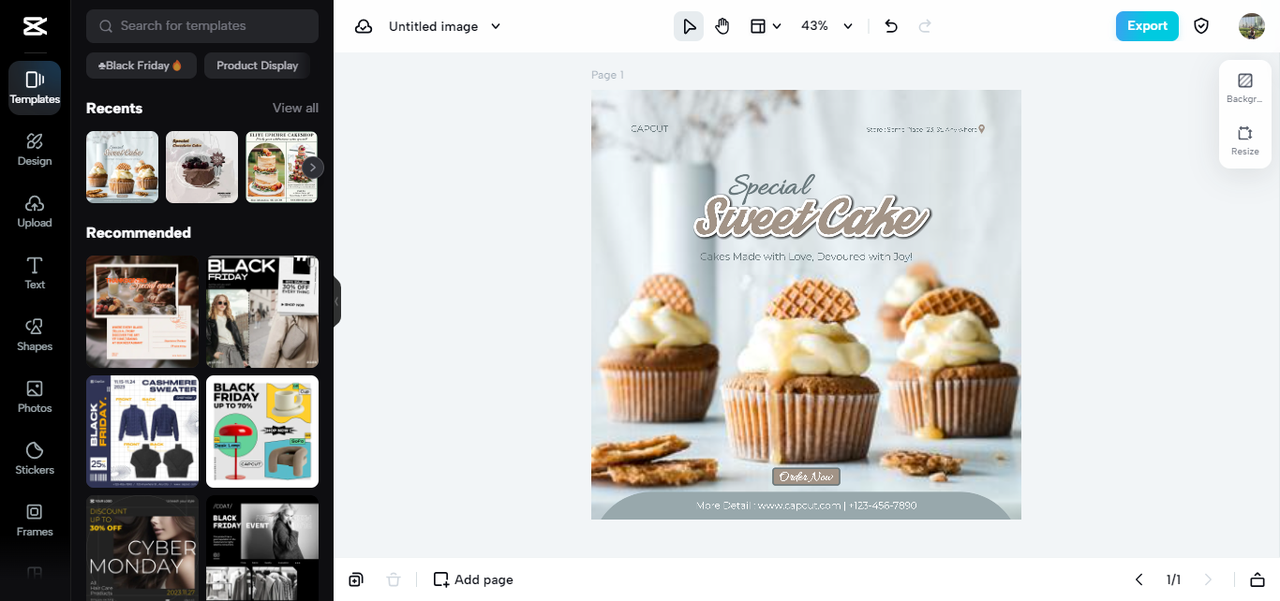Click the Add page button
This screenshot has width=1280, height=601.
473,580
